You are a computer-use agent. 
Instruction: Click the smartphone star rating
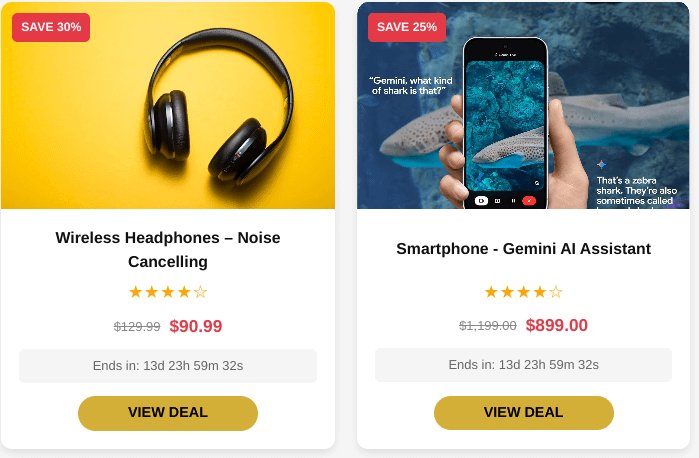coord(523,292)
